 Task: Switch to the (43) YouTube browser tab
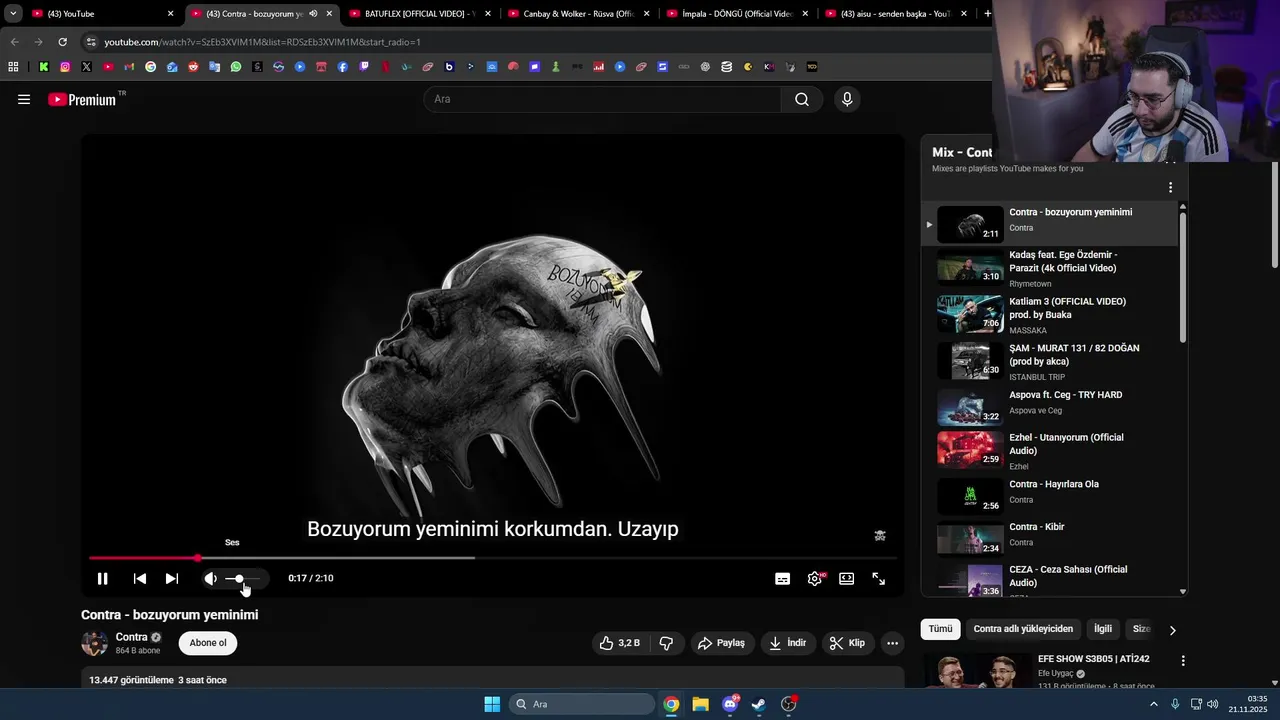[102, 14]
